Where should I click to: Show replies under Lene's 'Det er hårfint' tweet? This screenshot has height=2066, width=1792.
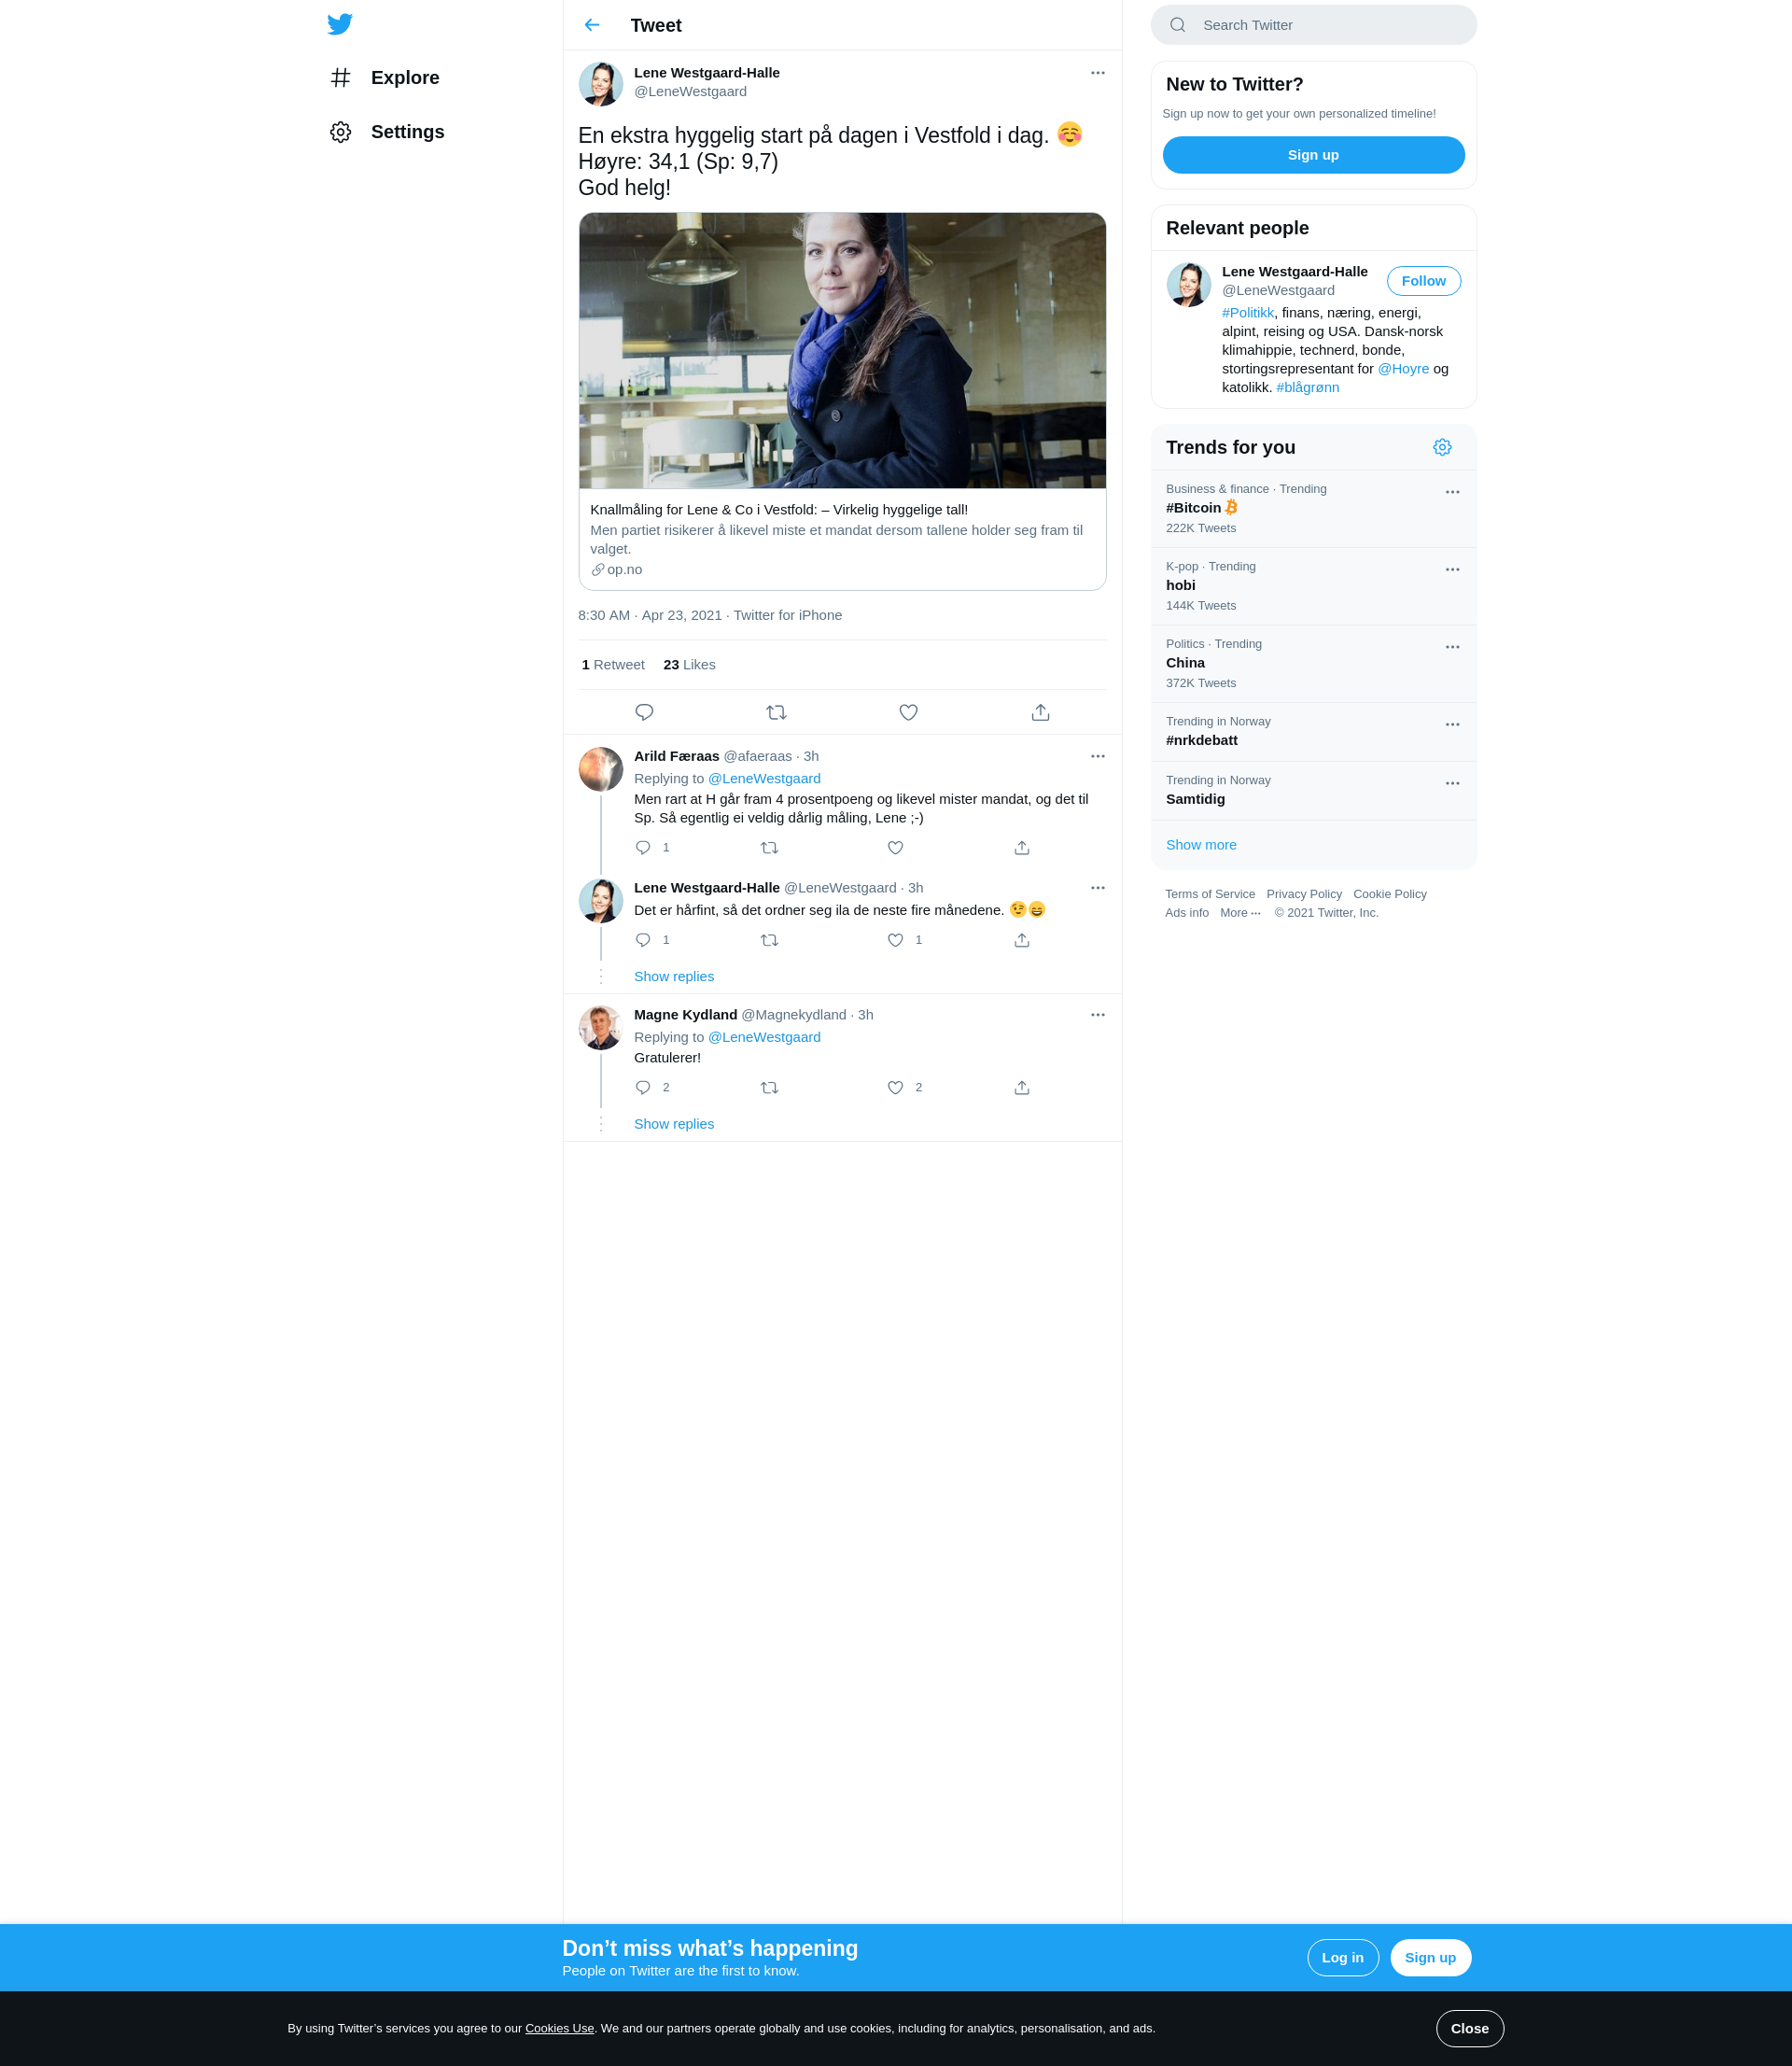tap(673, 976)
